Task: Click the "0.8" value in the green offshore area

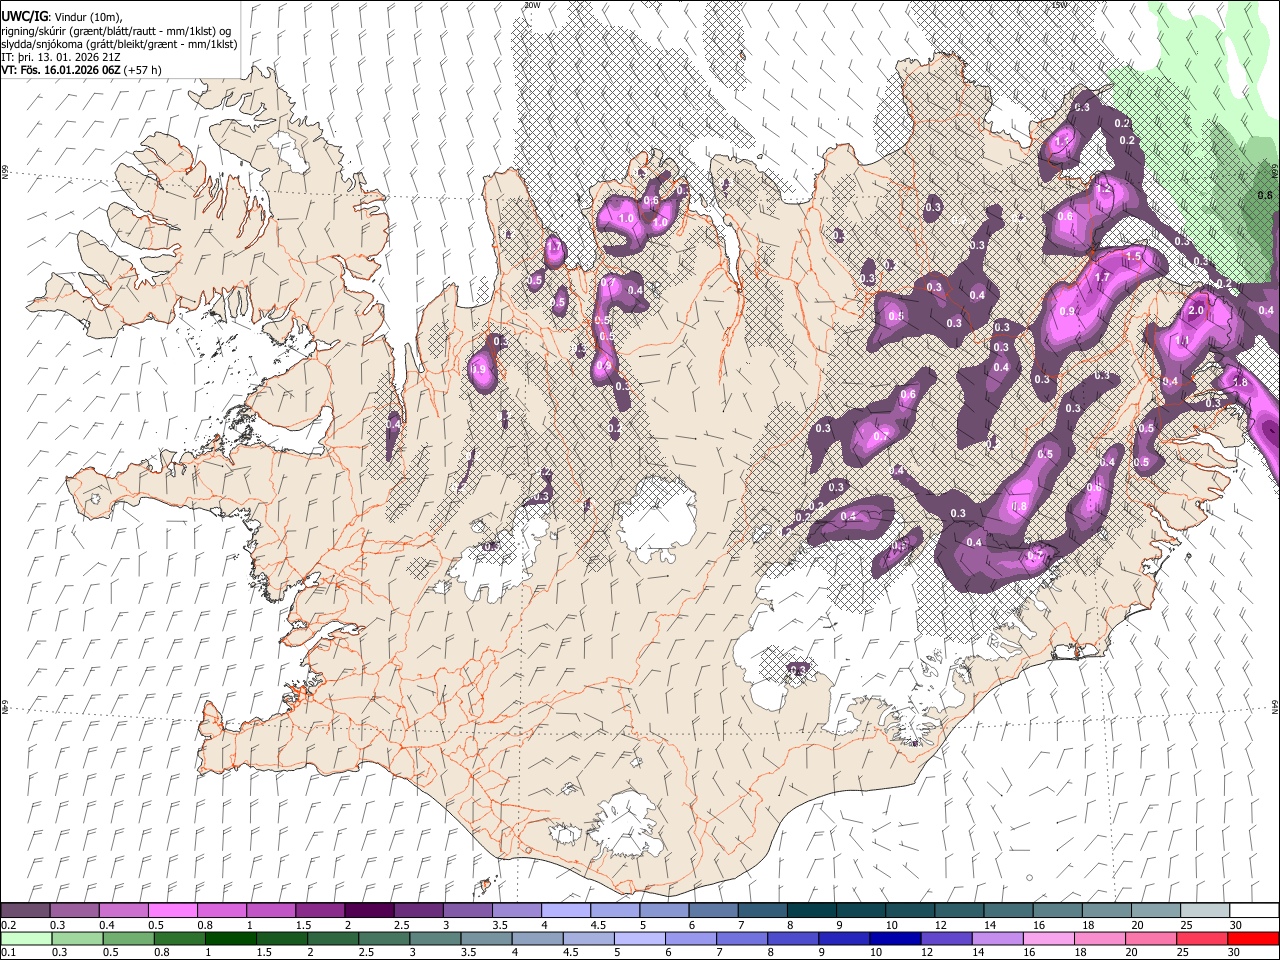Action: [x=1265, y=196]
